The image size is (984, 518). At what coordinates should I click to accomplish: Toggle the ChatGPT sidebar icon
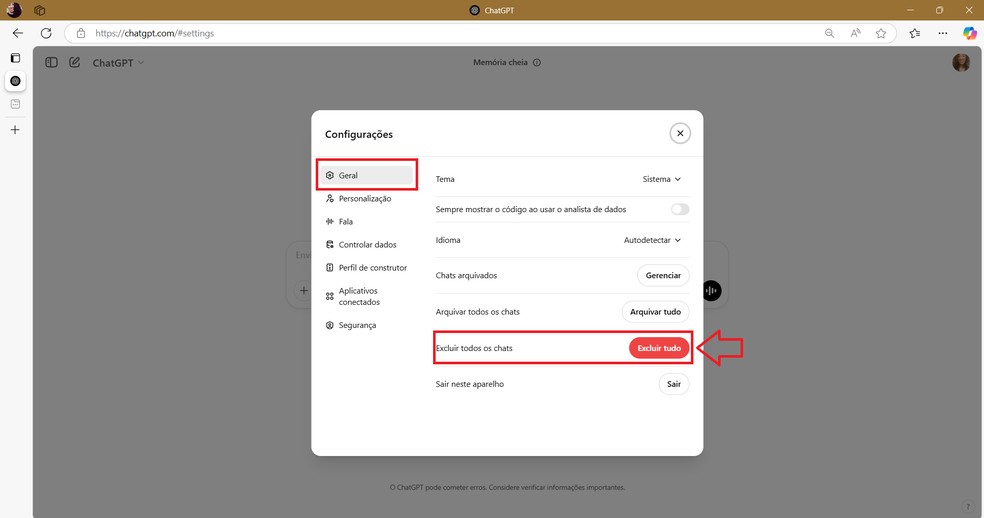[51, 62]
